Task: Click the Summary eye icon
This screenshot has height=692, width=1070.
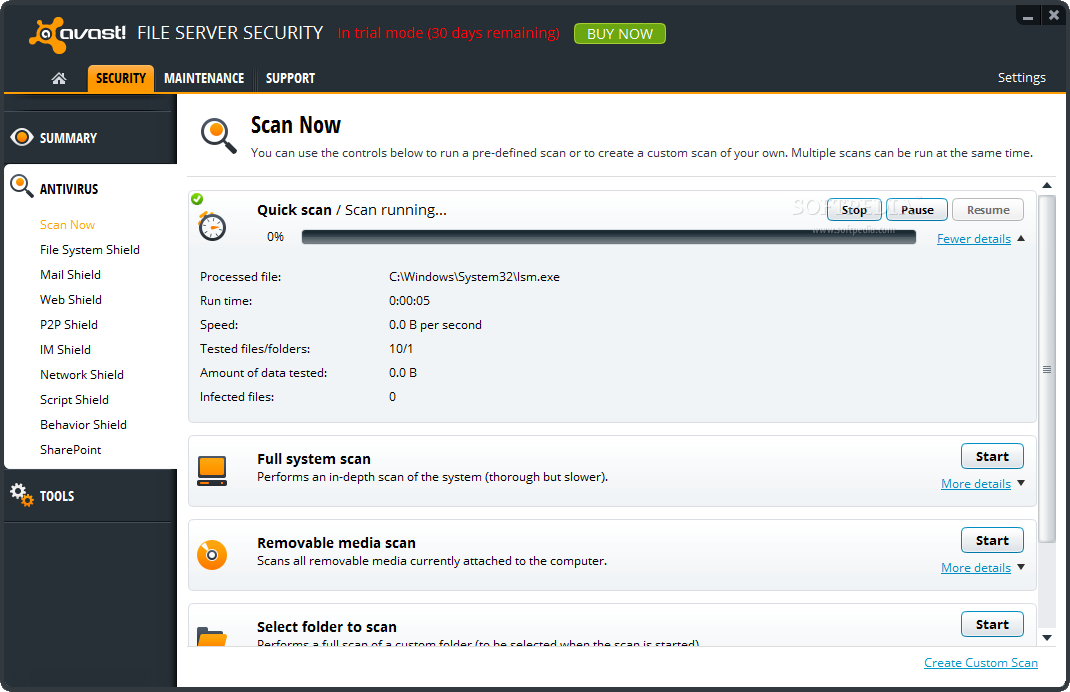Action: click(22, 137)
